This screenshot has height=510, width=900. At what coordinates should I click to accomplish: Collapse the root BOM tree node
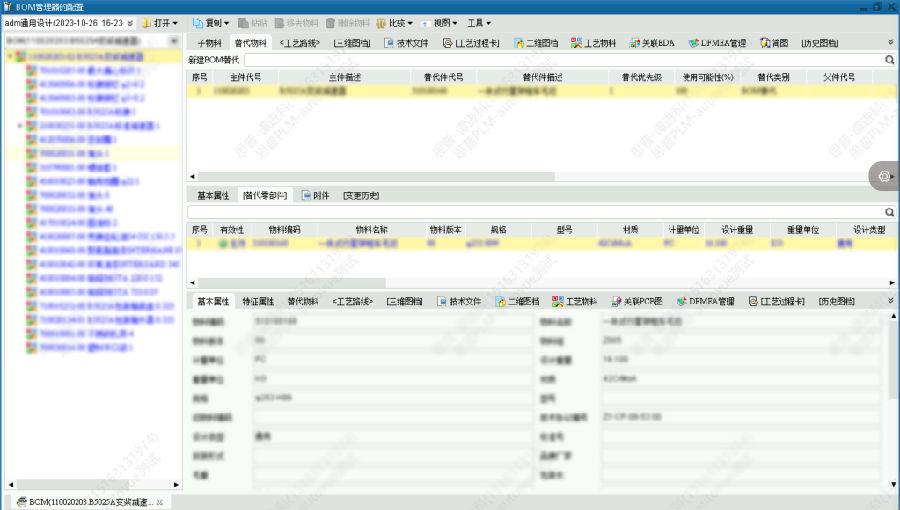[9, 57]
